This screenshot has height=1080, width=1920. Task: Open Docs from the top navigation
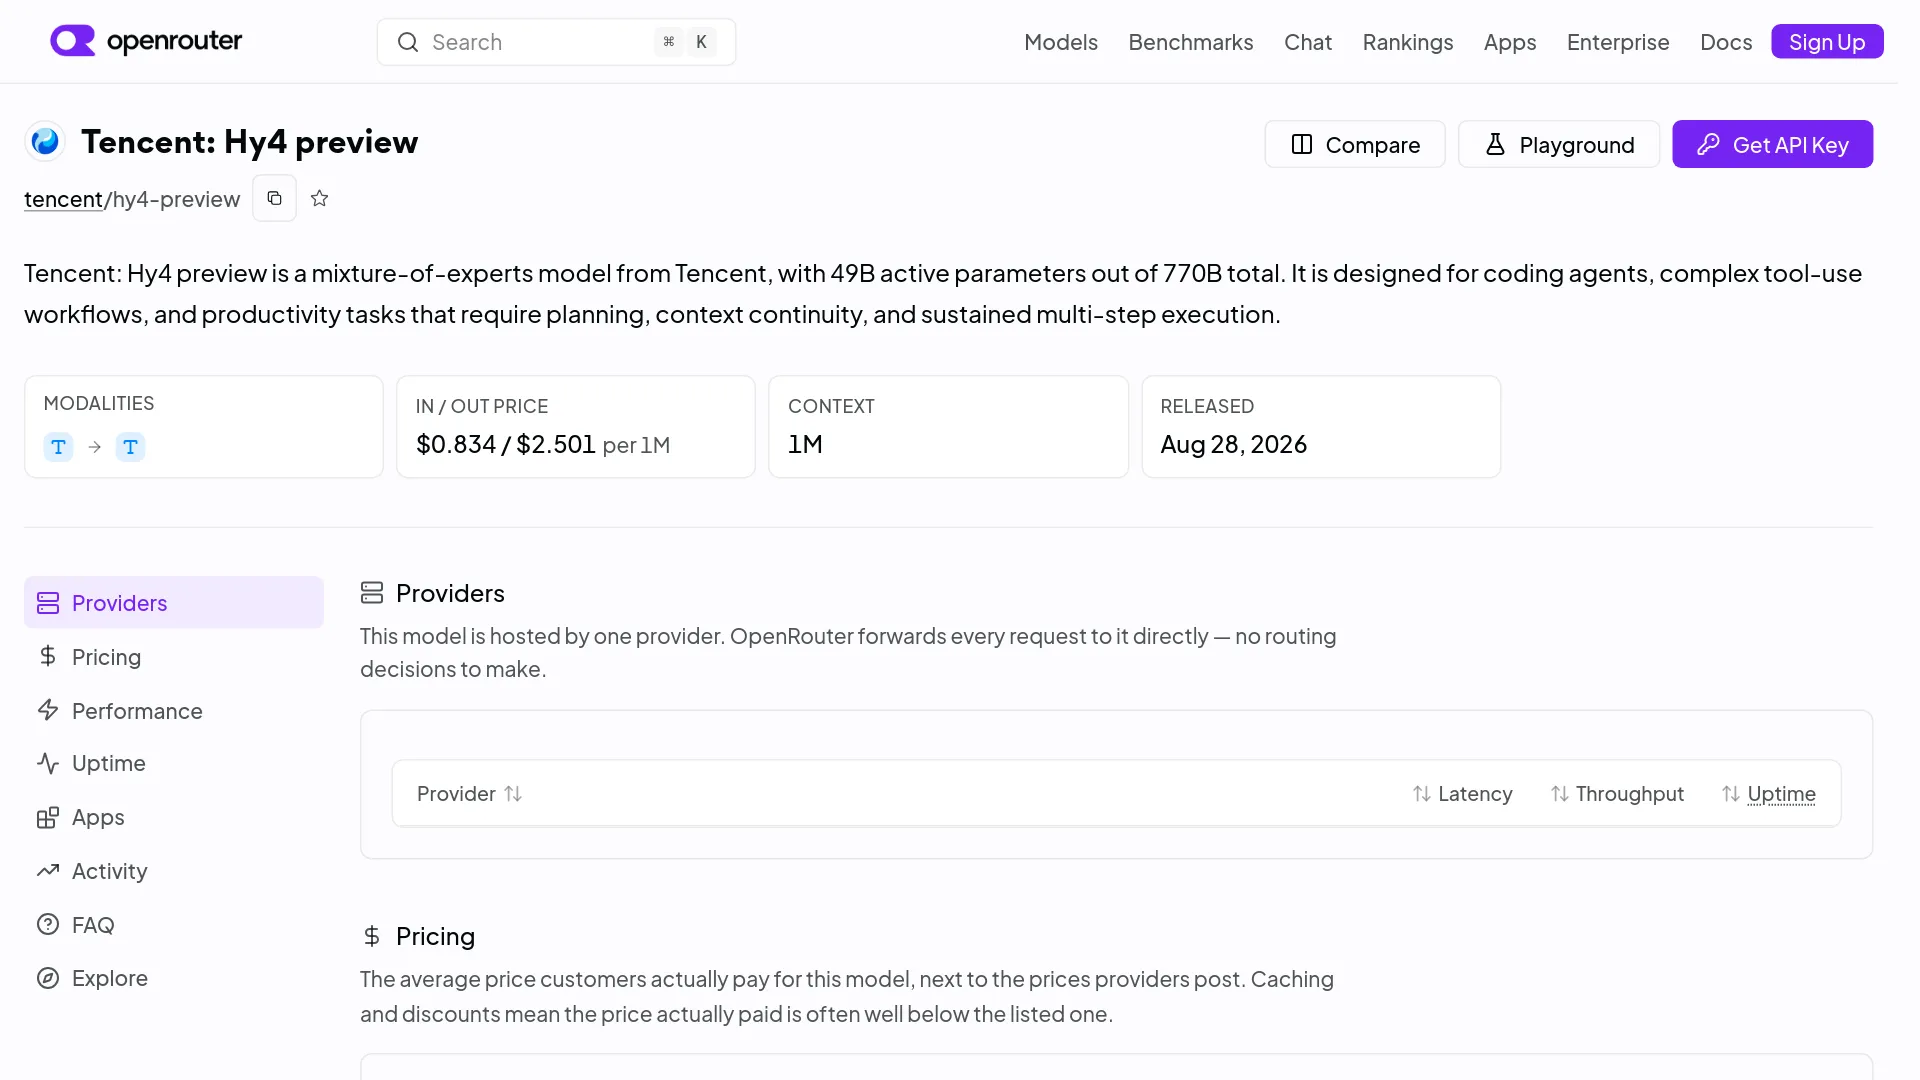(1725, 42)
